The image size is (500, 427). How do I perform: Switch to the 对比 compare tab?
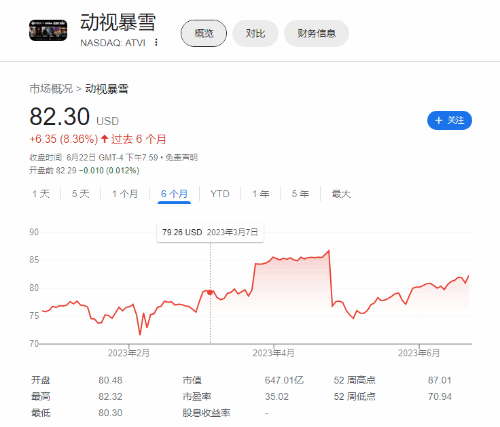coord(255,33)
